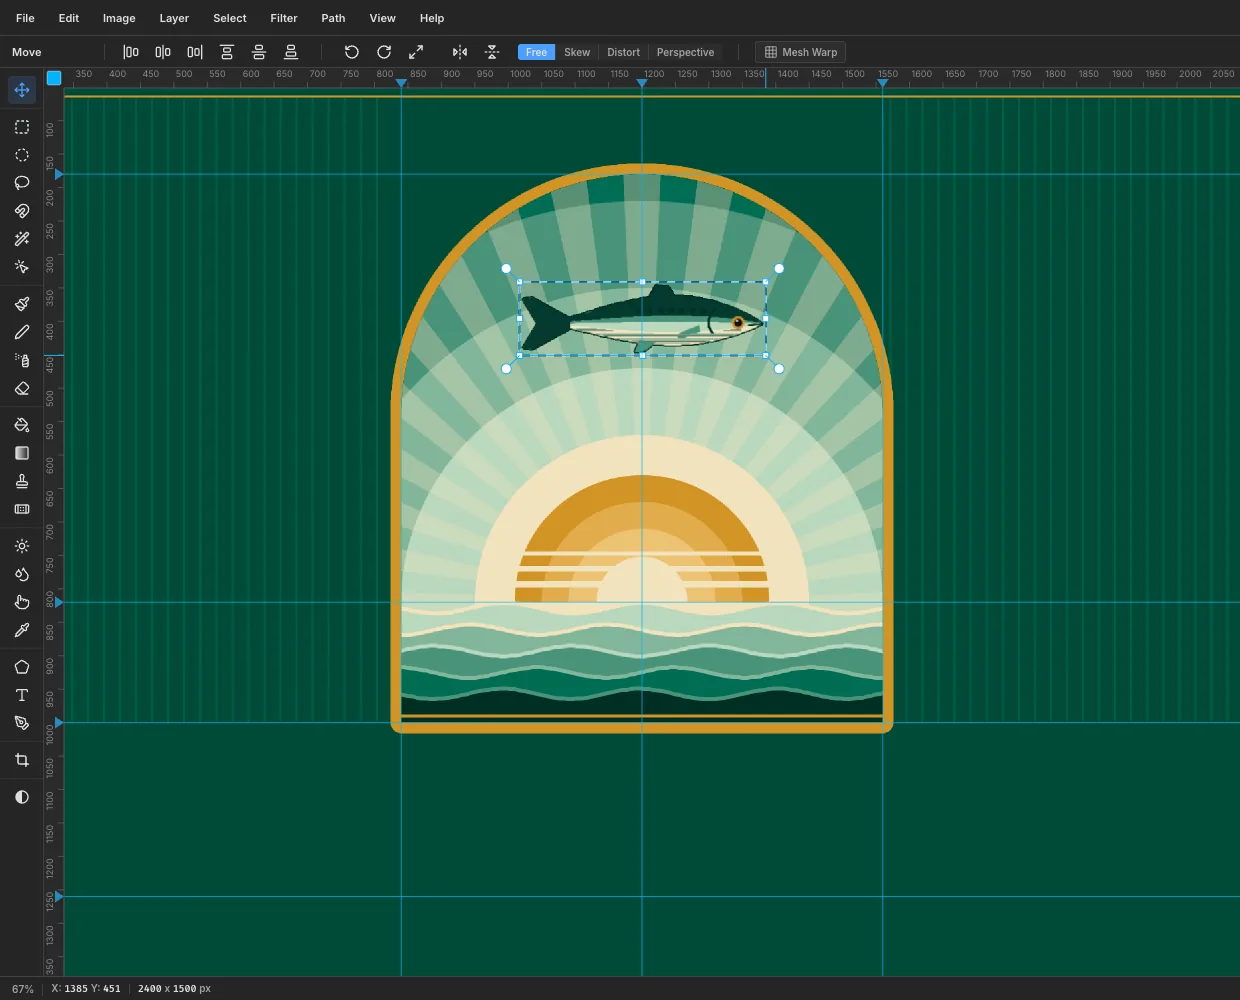The image size is (1240, 1000).
Task: Choose the Lasso selection tool
Action: point(22,183)
